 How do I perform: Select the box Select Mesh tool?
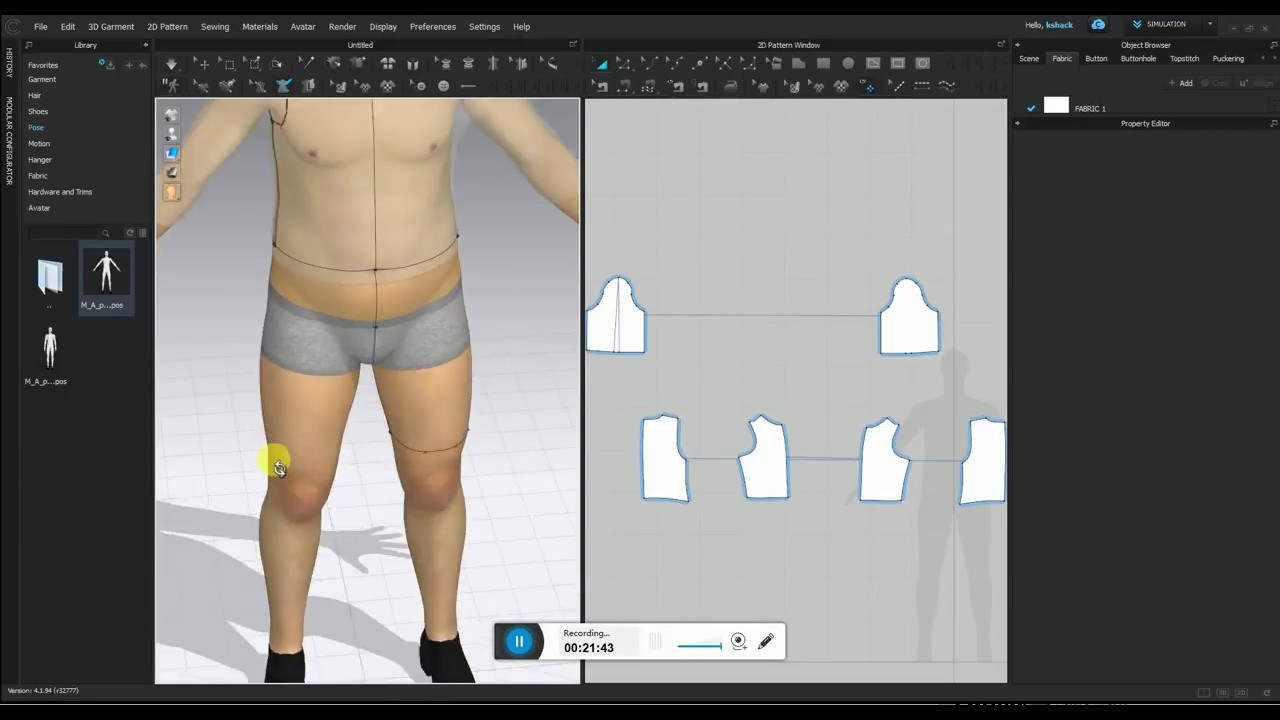[228, 64]
